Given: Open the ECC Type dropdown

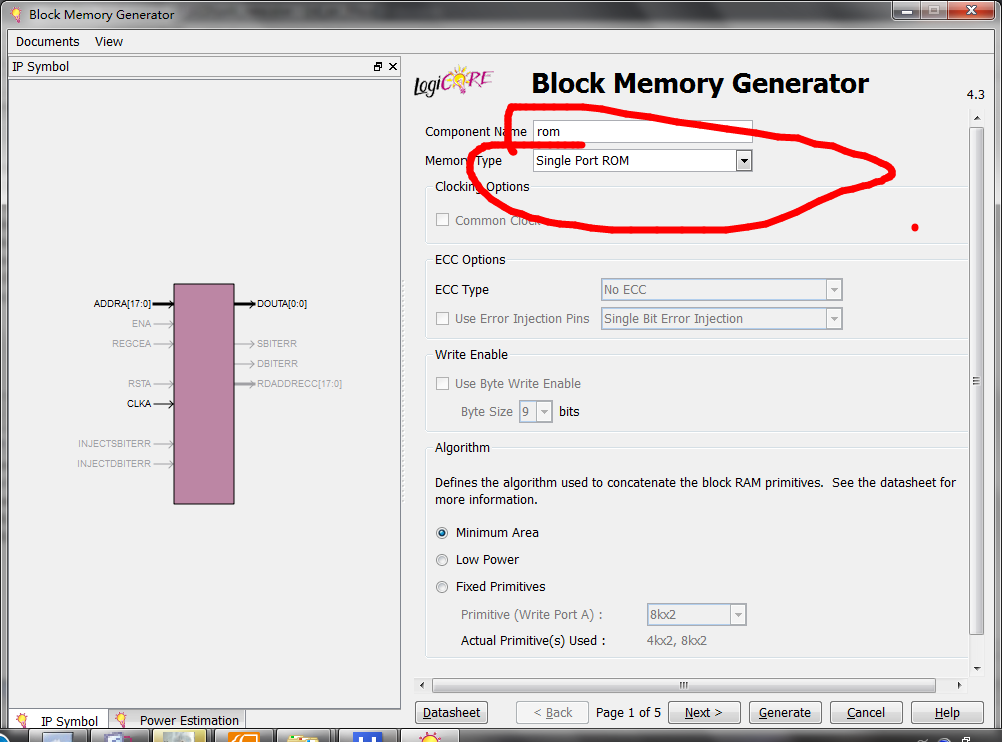Looking at the screenshot, I should pos(834,290).
